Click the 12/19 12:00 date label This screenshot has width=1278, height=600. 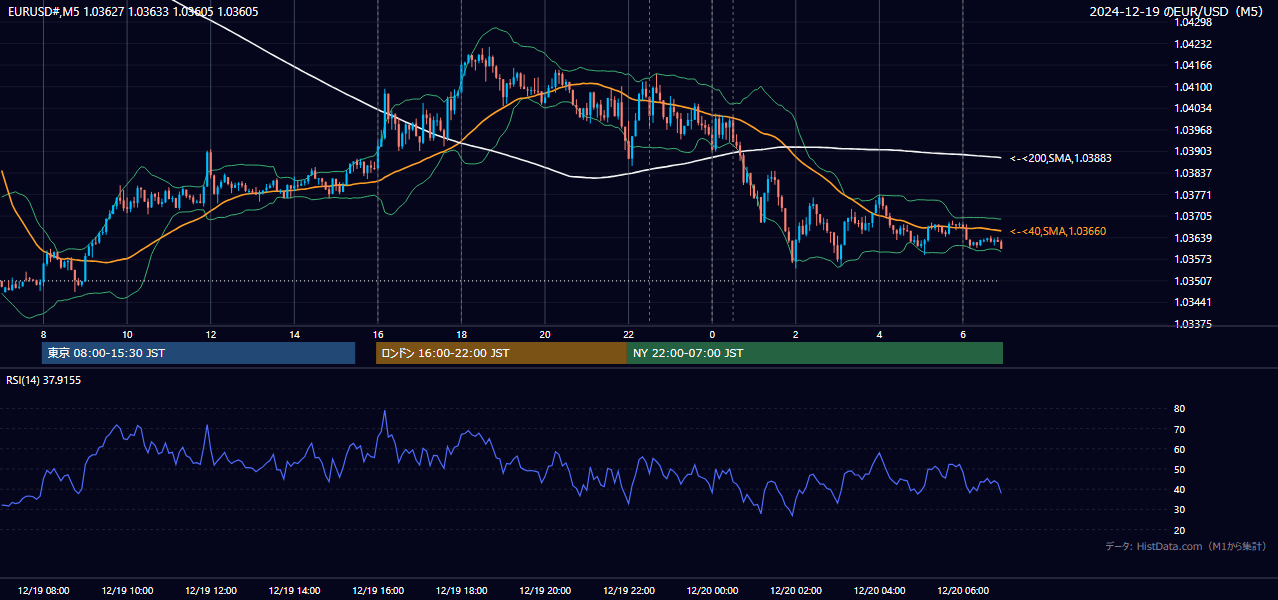211,591
